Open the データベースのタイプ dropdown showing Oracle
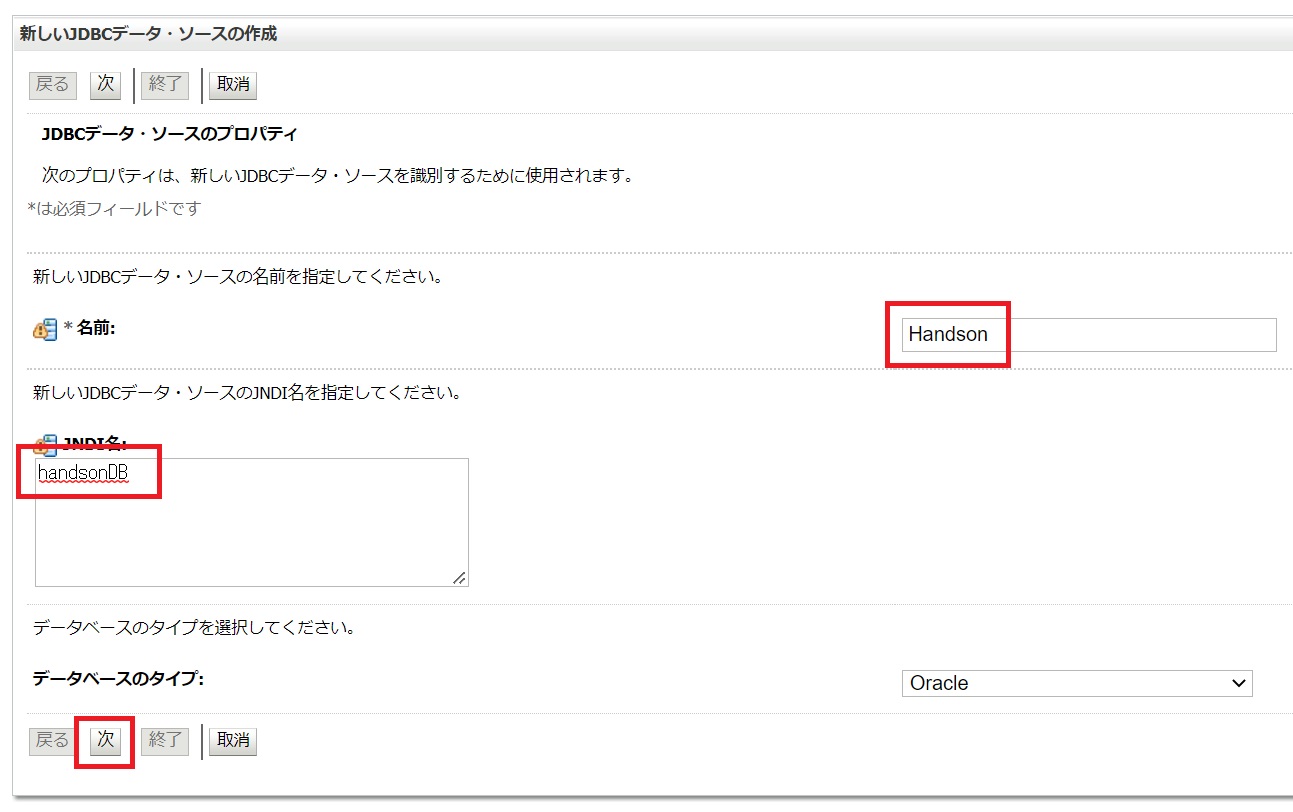Image resolution: width=1293 pixels, height=812 pixels. pyautogui.click(x=1076, y=683)
